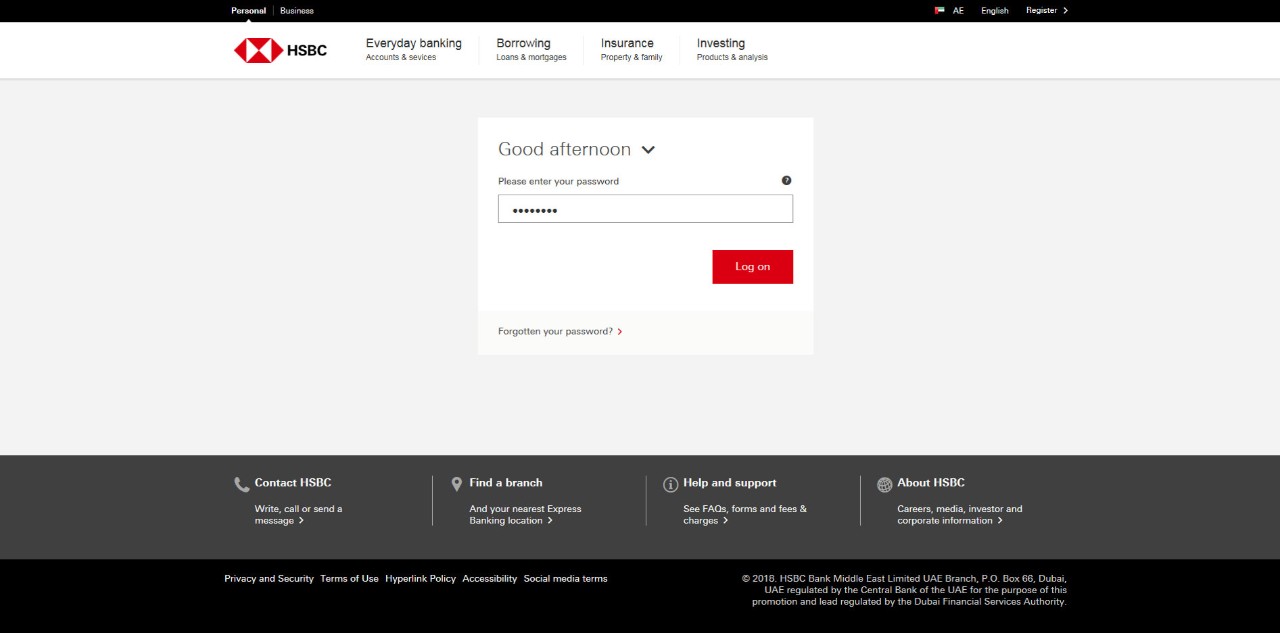Click the Please enter your password label
Screen dimensions: 1280x633
coord(558,182)
